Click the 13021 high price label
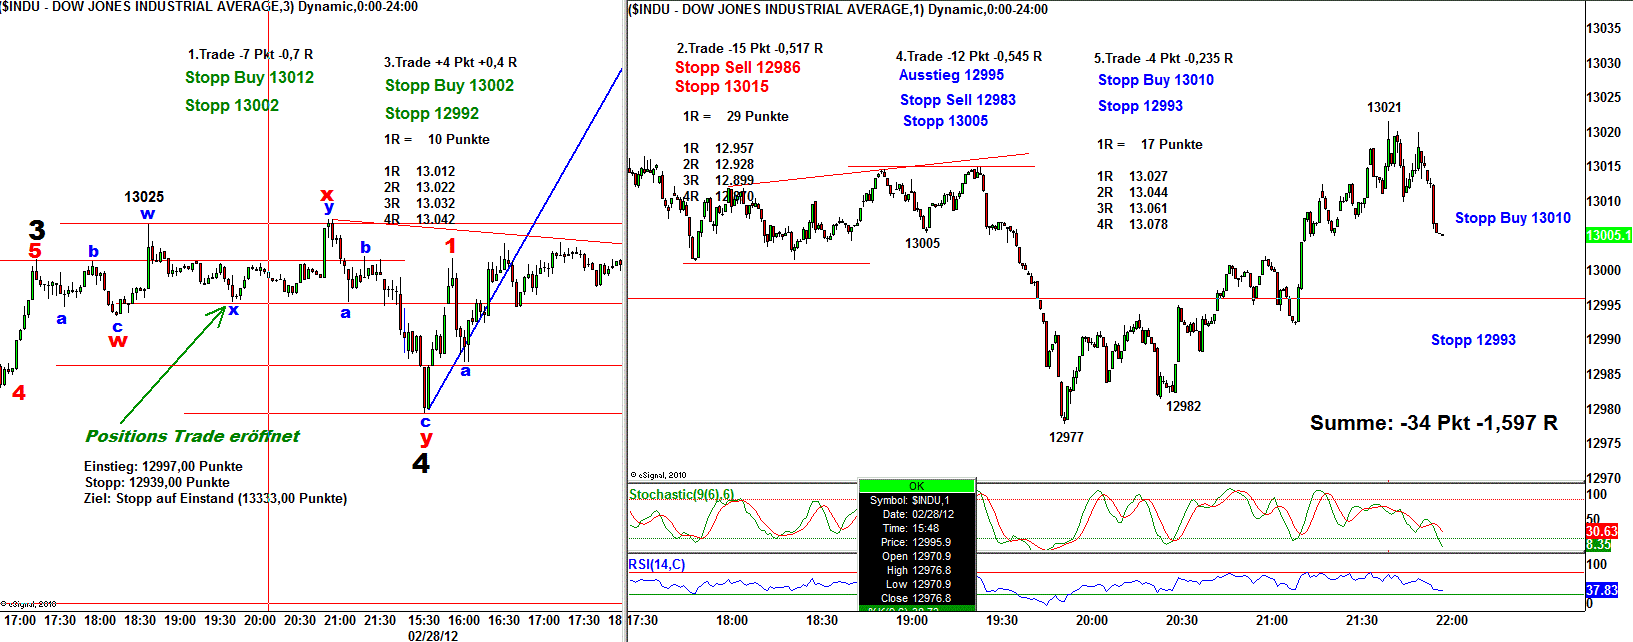This screenshot has width=1633, height=642. tap(1384, 107)
